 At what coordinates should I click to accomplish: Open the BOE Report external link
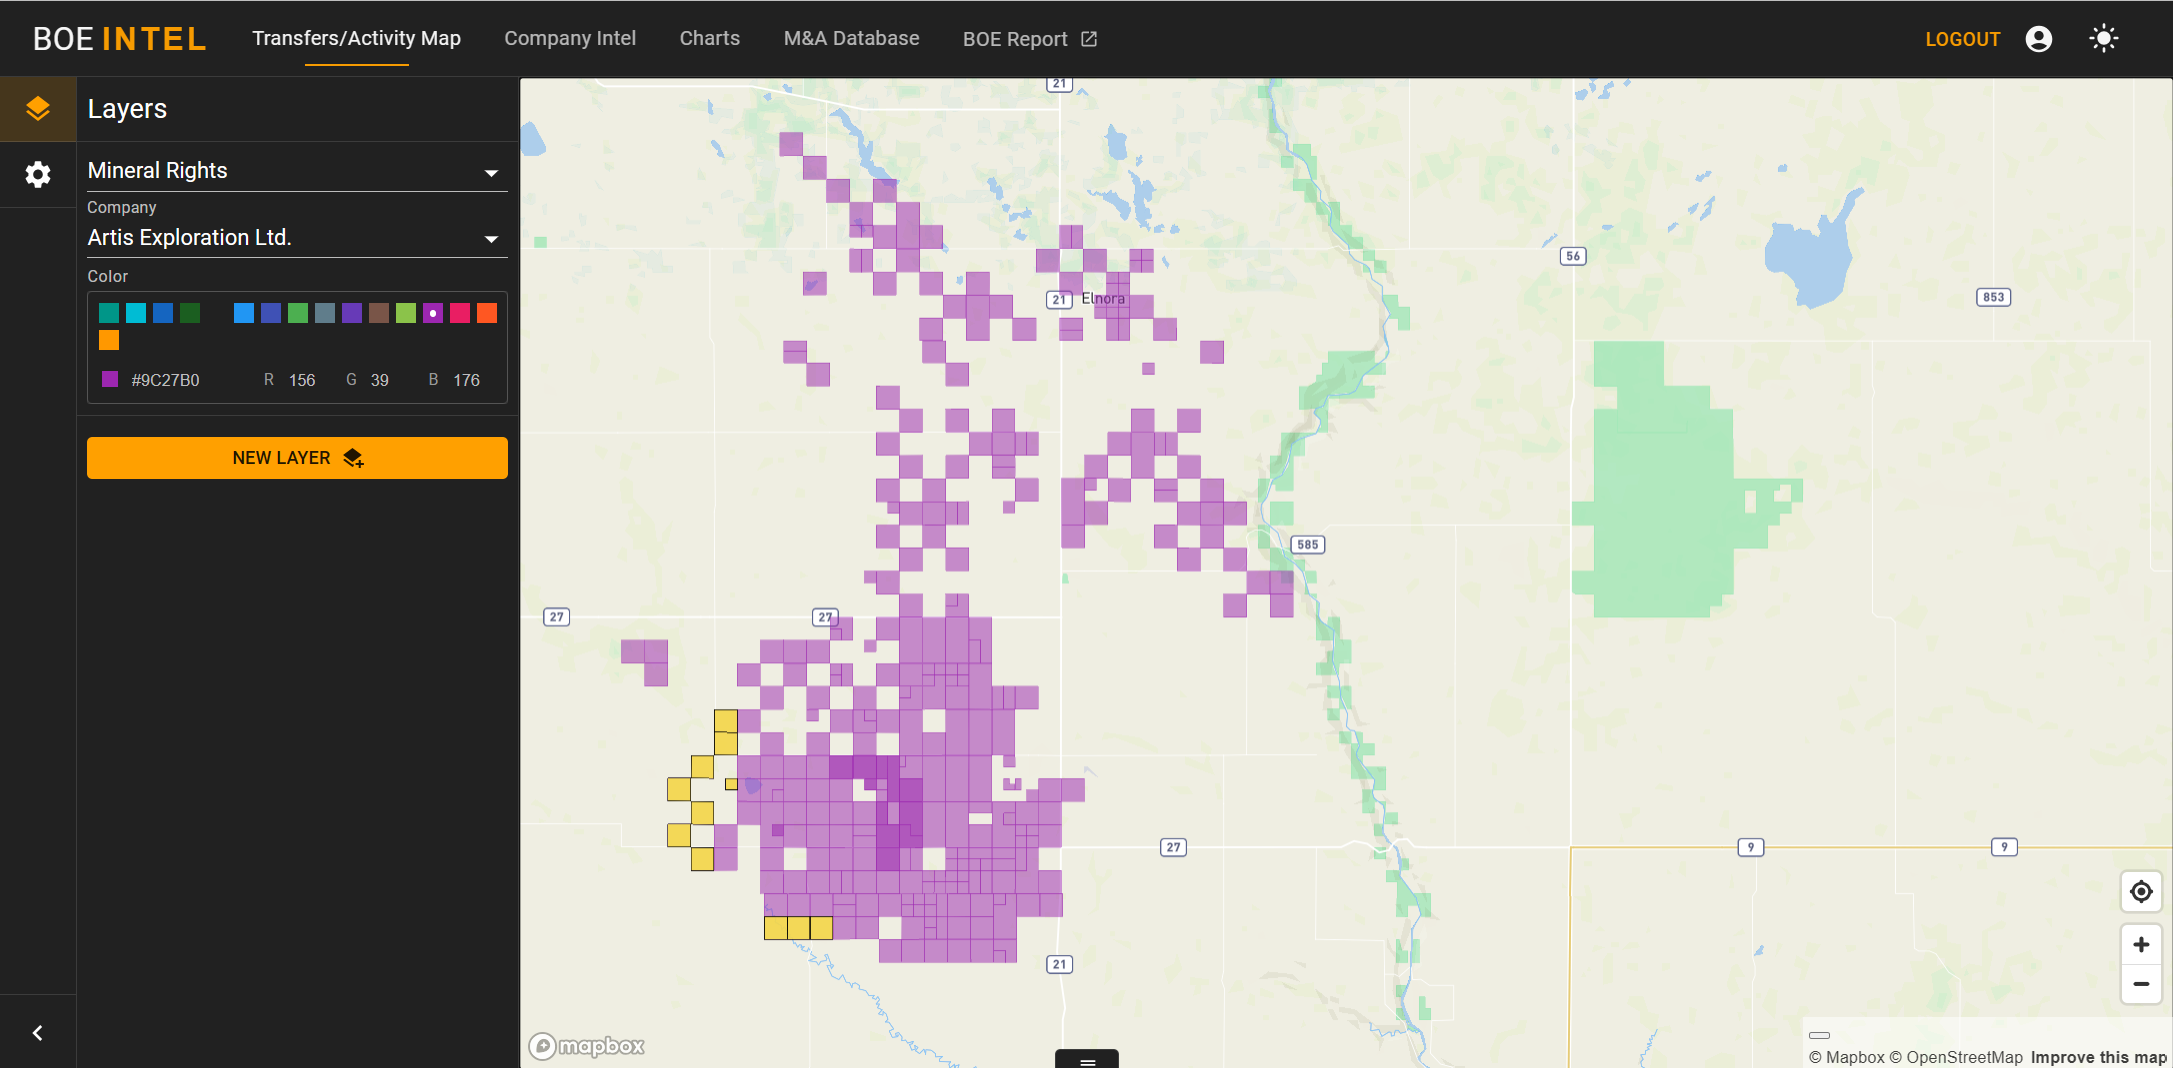pyautogui.click(x=1029, y=39)
